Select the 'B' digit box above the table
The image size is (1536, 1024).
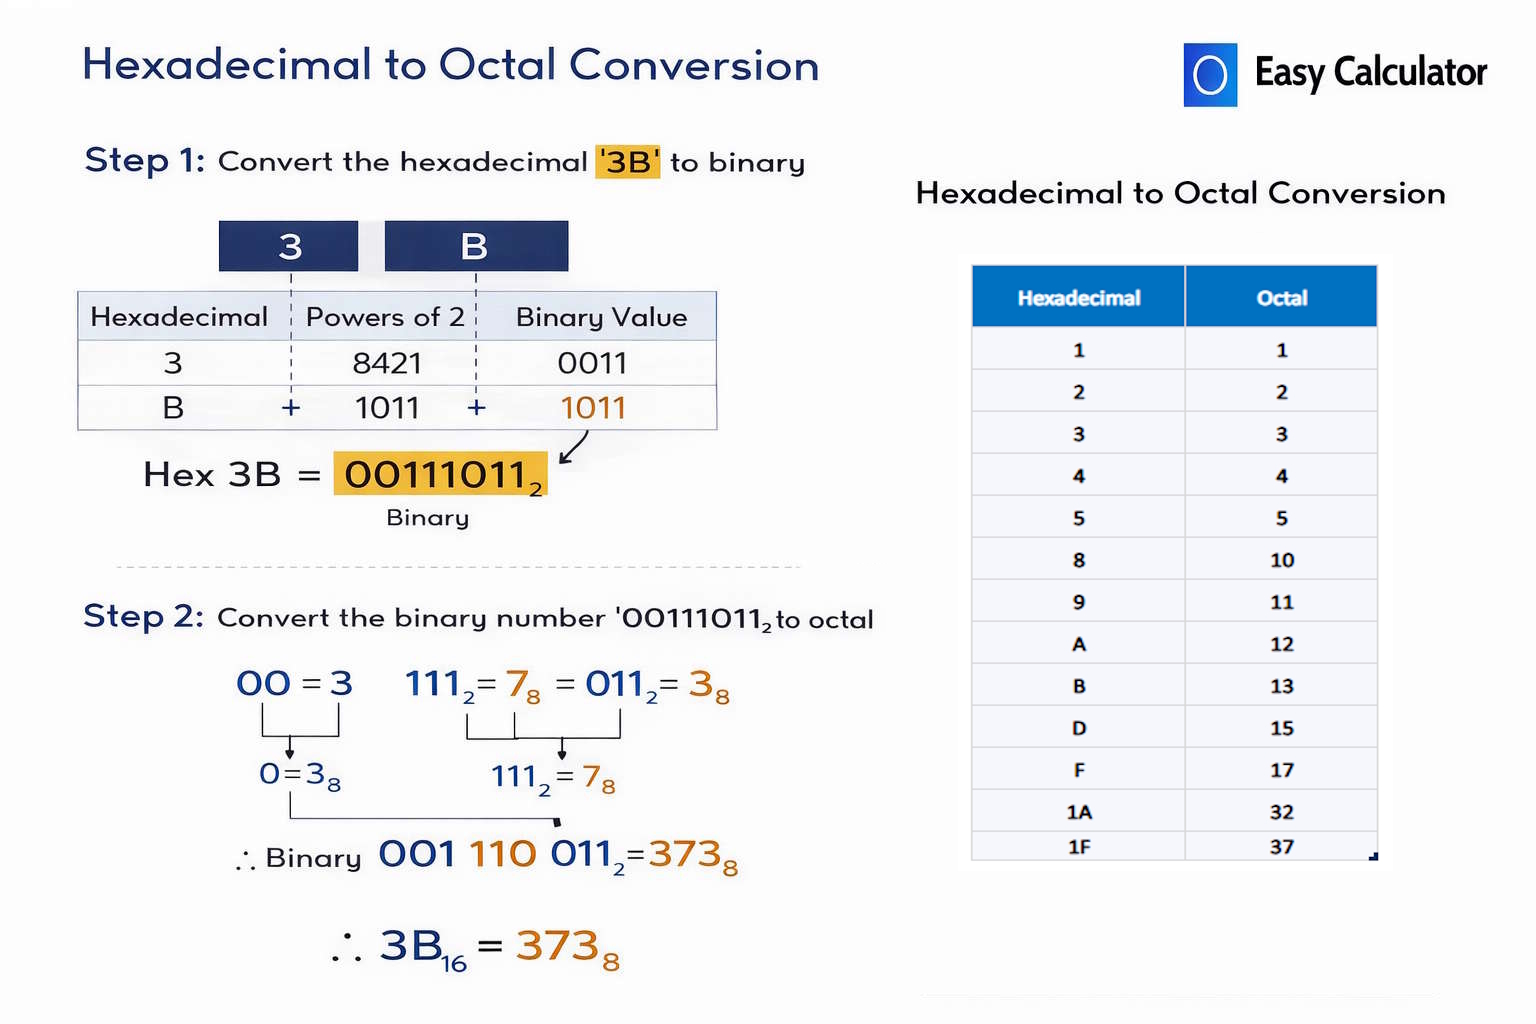pos(476,245)
